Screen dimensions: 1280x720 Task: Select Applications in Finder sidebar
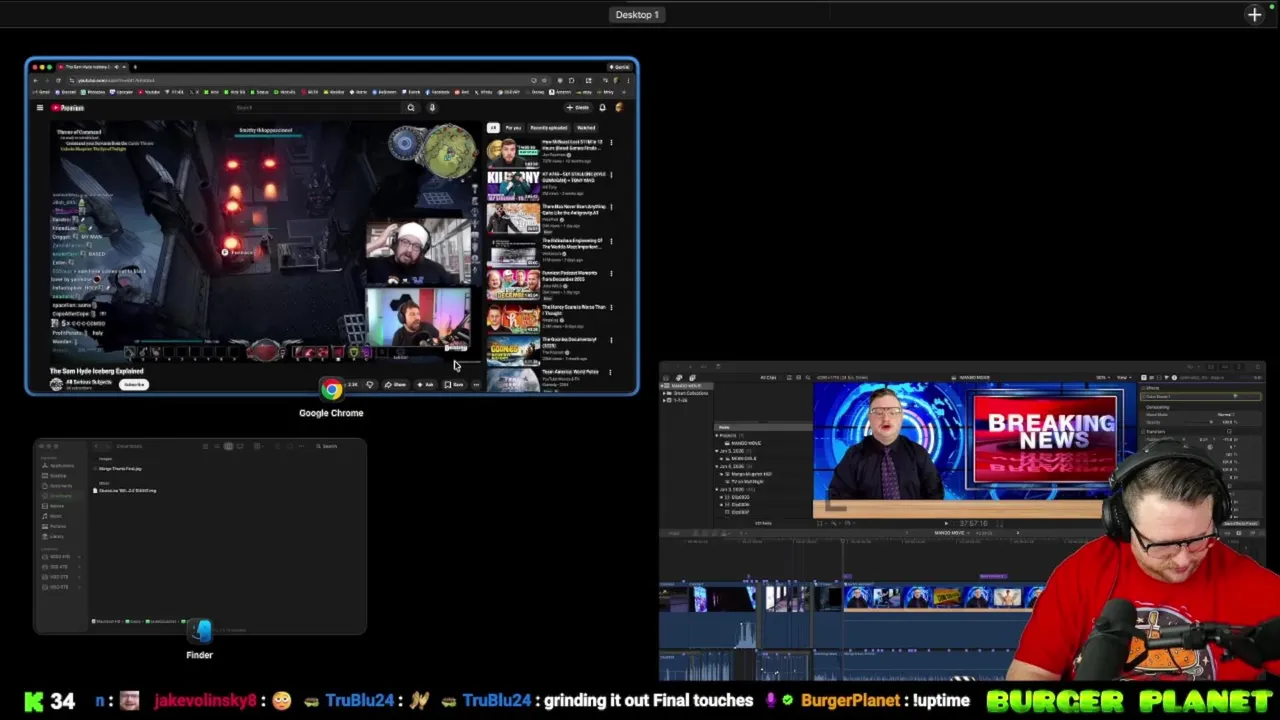[x=57, y=466]
